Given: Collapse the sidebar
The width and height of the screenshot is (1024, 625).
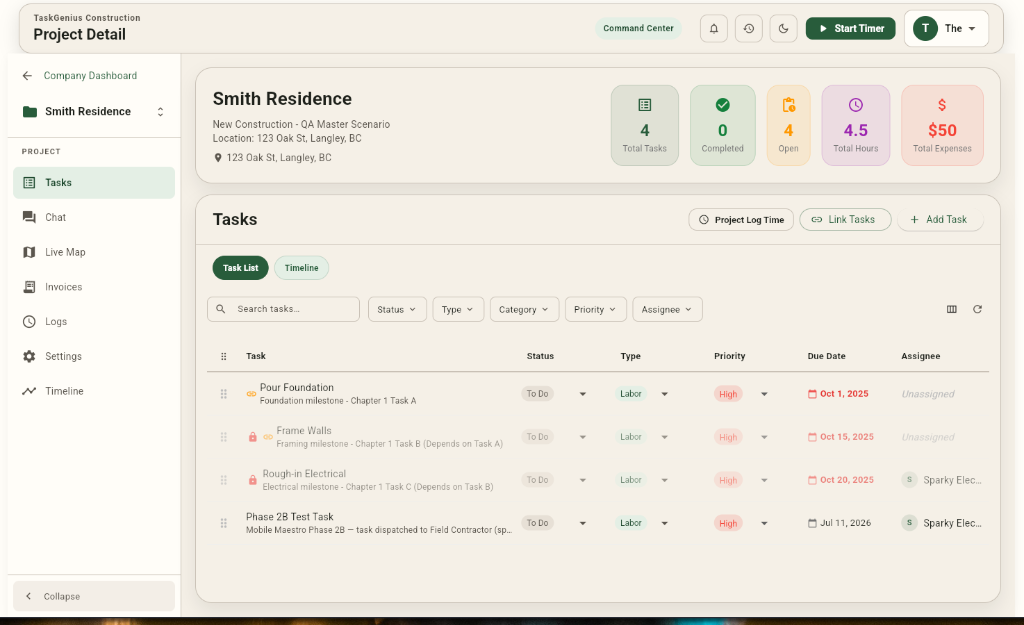Looking at the screenshot, I should point(94,596).
